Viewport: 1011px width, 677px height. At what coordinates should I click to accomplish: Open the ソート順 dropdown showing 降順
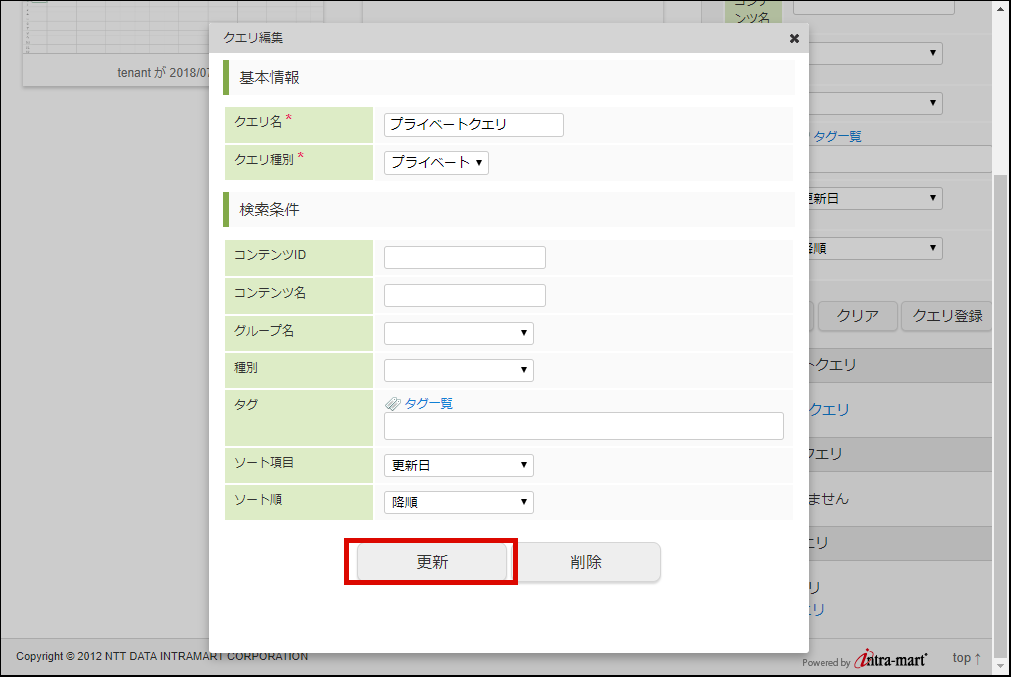click(x=458, y=502)
